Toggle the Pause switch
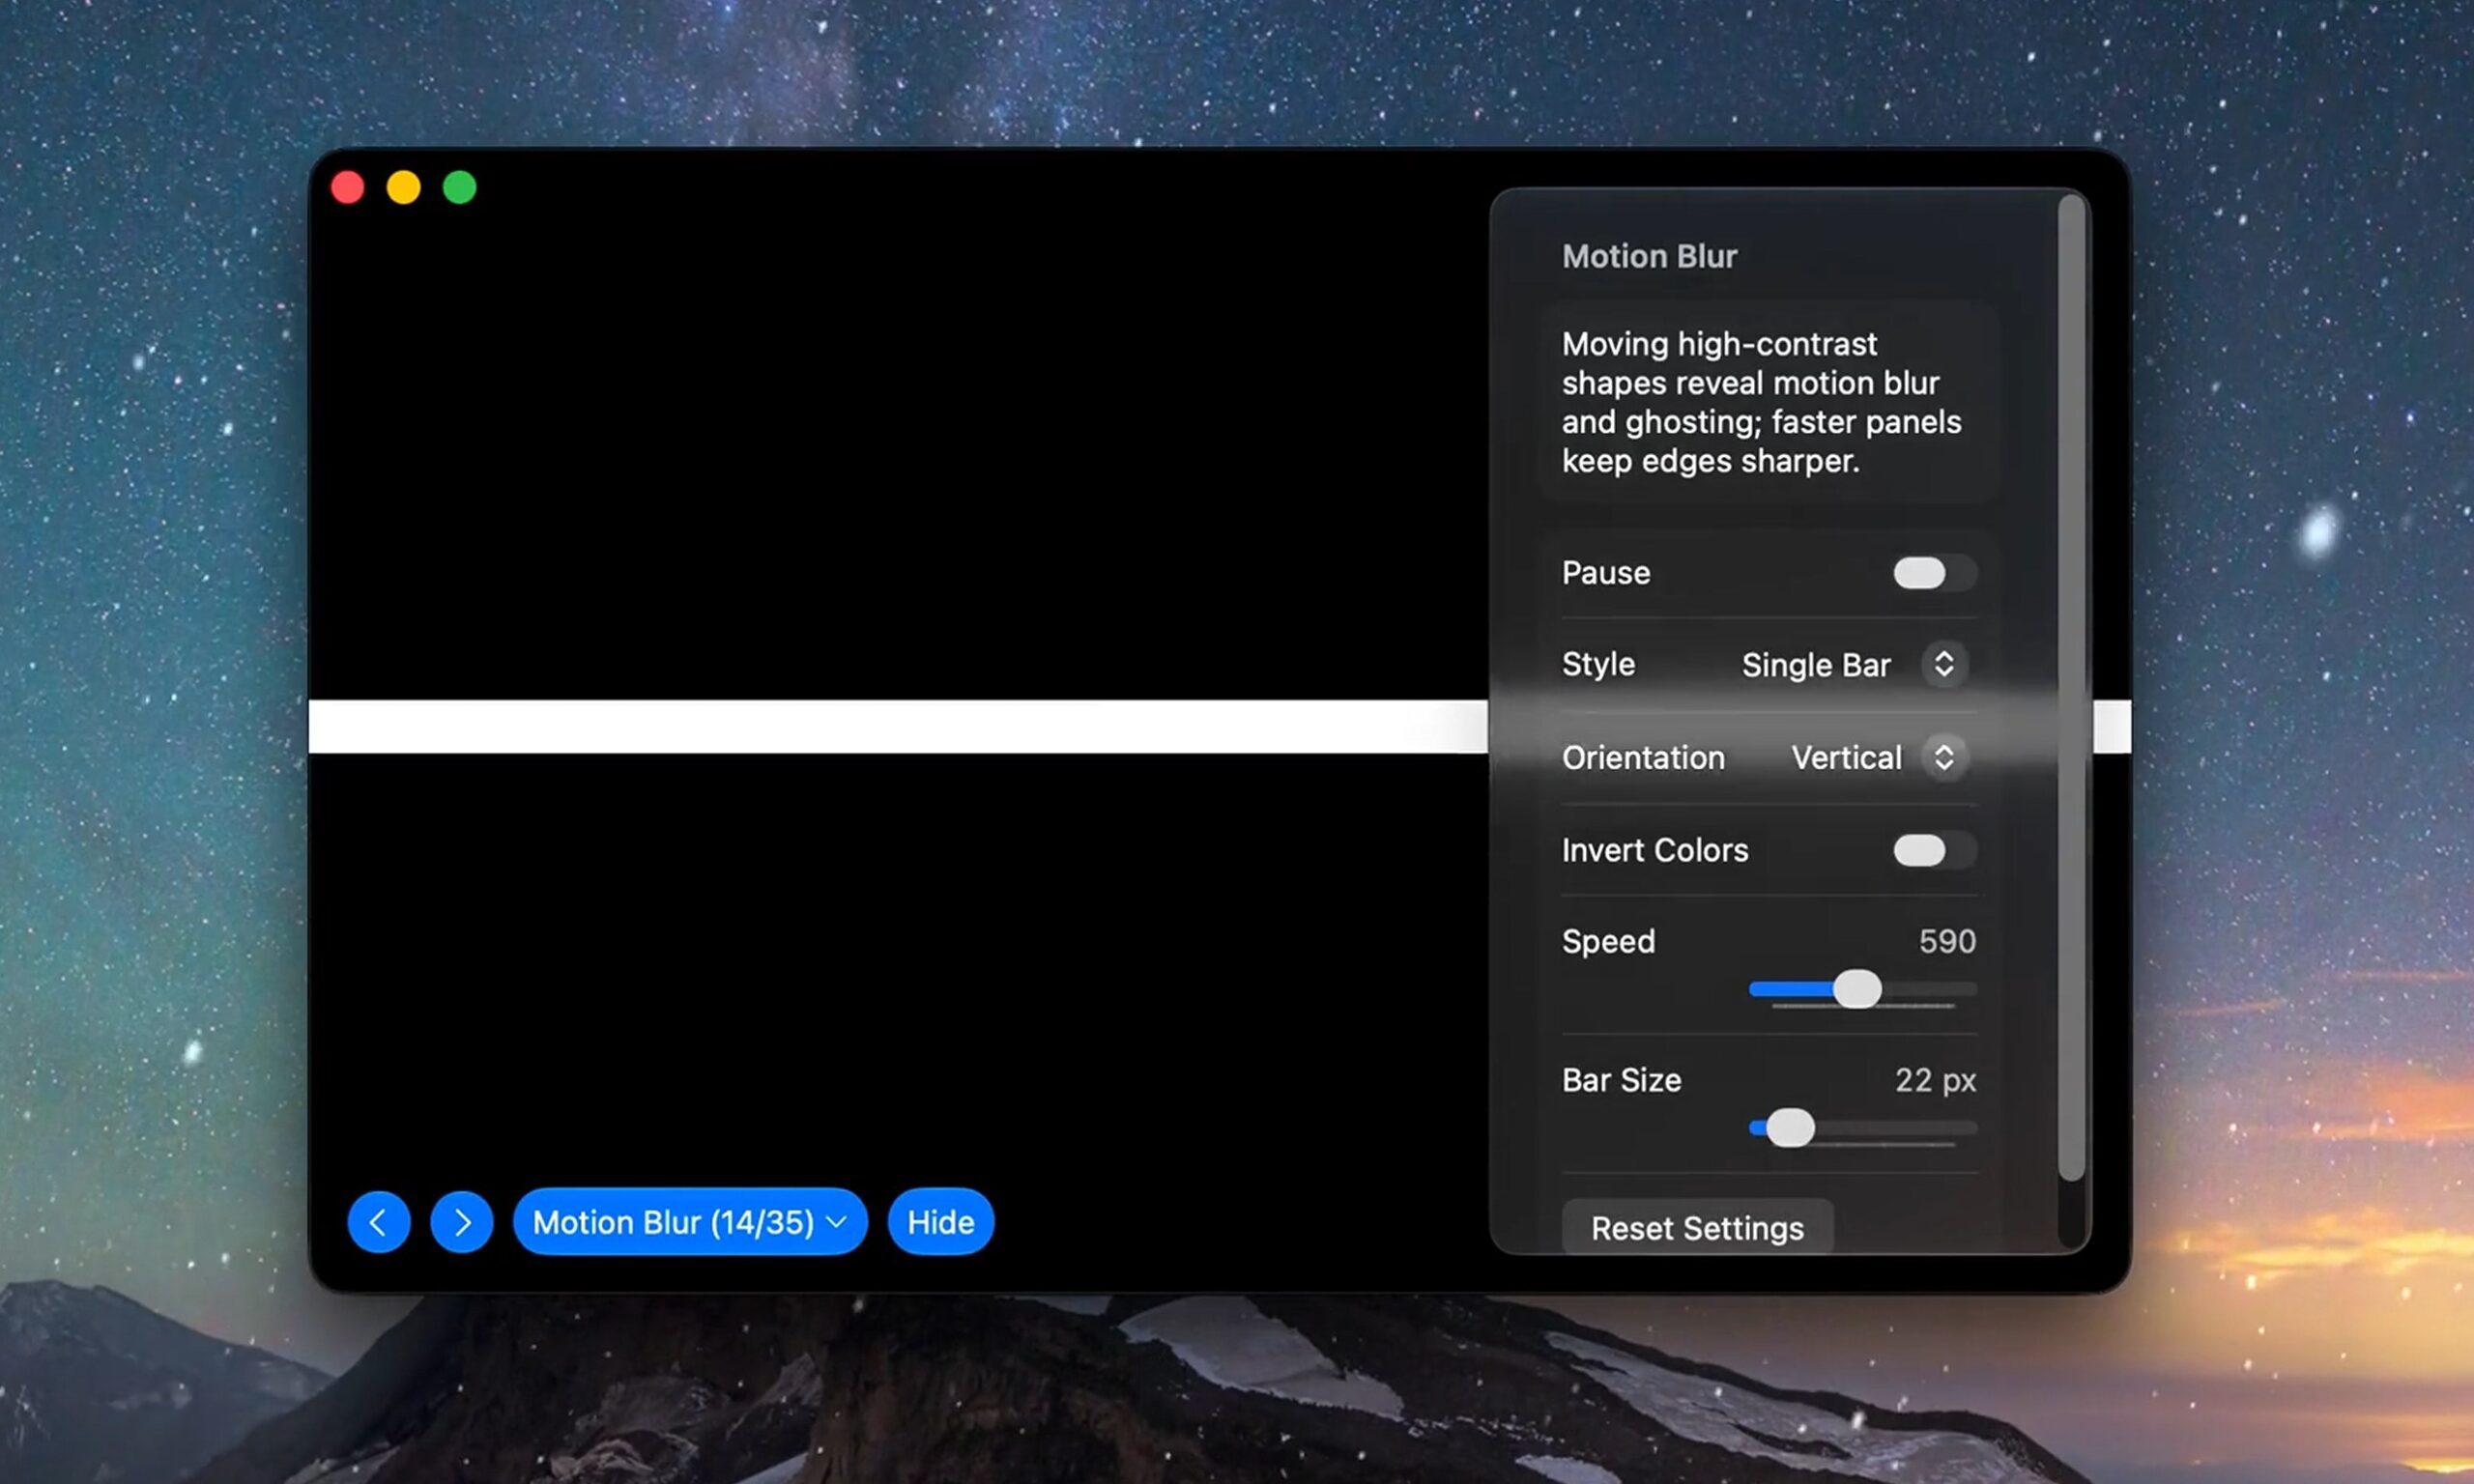The width and height of the screenshot is (2474, 1484). click(x=1934, y=573)
